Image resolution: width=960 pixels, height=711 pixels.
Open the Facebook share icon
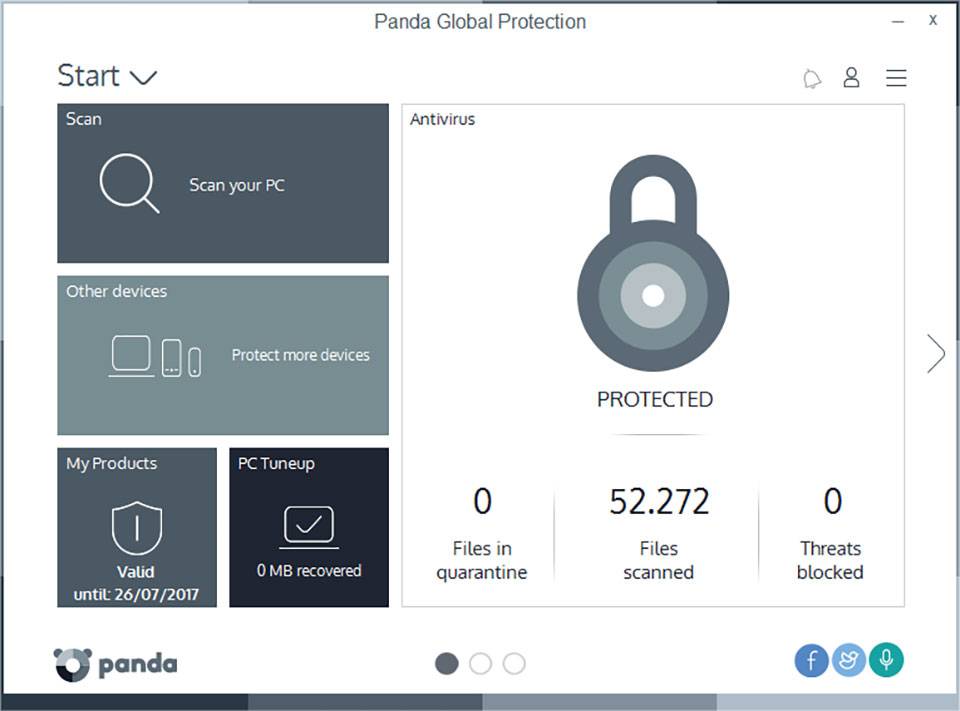pos(811,660)
